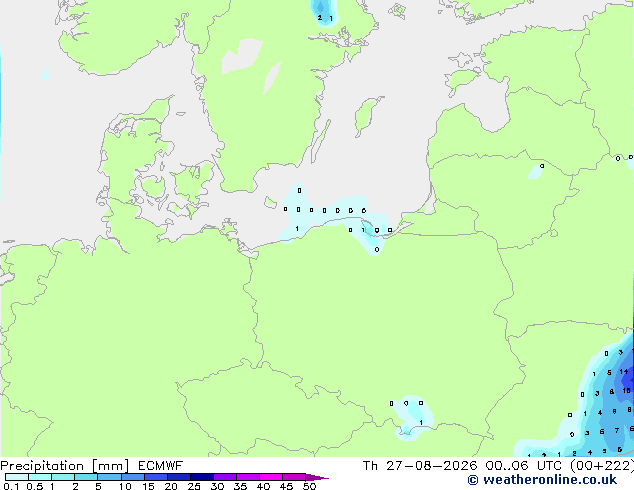Click the legend label 0.5
Viewport: 634px width, 490px height.
tap(34, 486)
